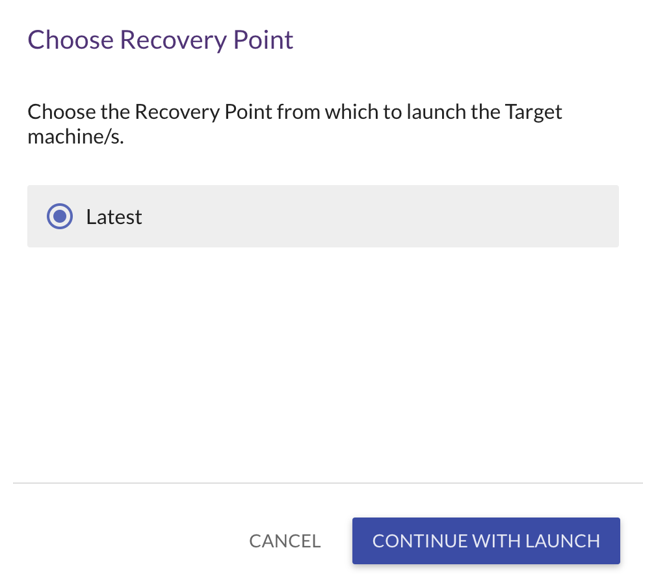Click the gray Latest recovery point row
Viewport: 652px width, 575px height.
click(323, 216)
